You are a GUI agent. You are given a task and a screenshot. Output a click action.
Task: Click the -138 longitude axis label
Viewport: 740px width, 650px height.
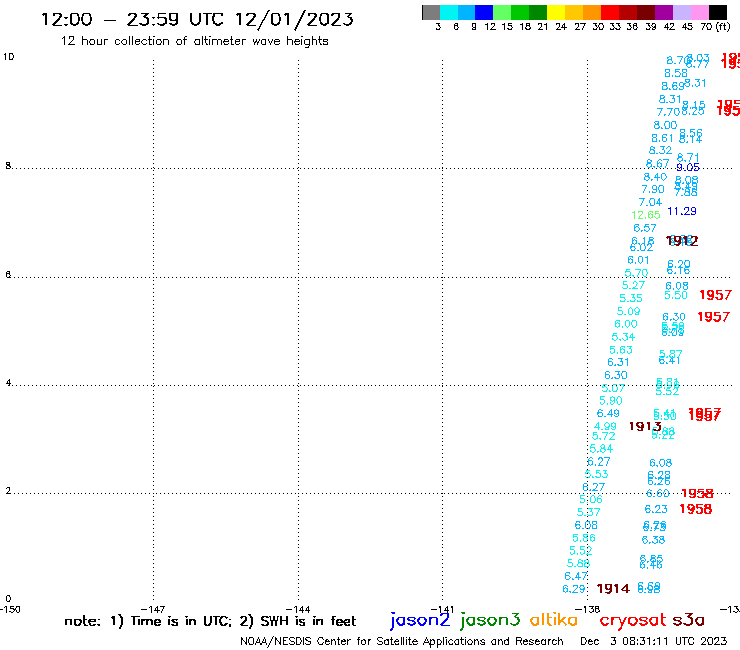click(588, 609)
